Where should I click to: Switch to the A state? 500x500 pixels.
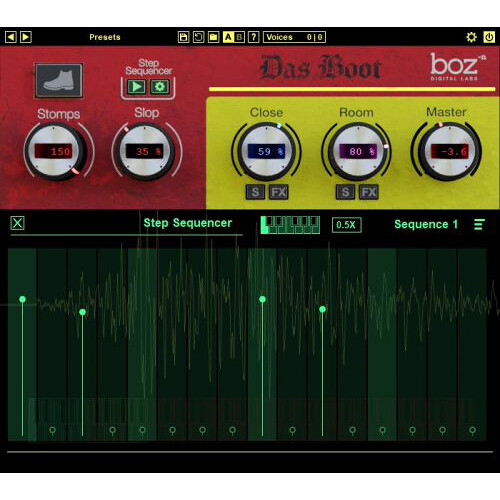[x=228, y=37]
